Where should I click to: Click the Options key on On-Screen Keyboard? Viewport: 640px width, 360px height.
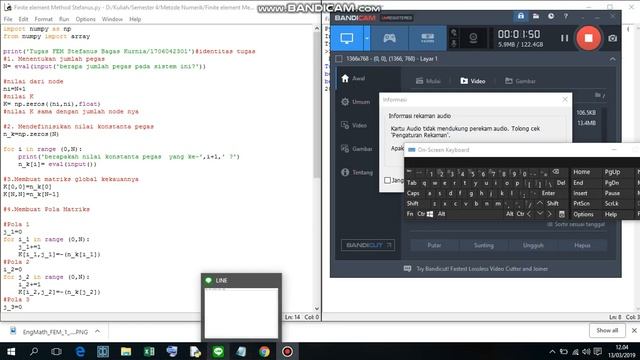click(583, 214)
